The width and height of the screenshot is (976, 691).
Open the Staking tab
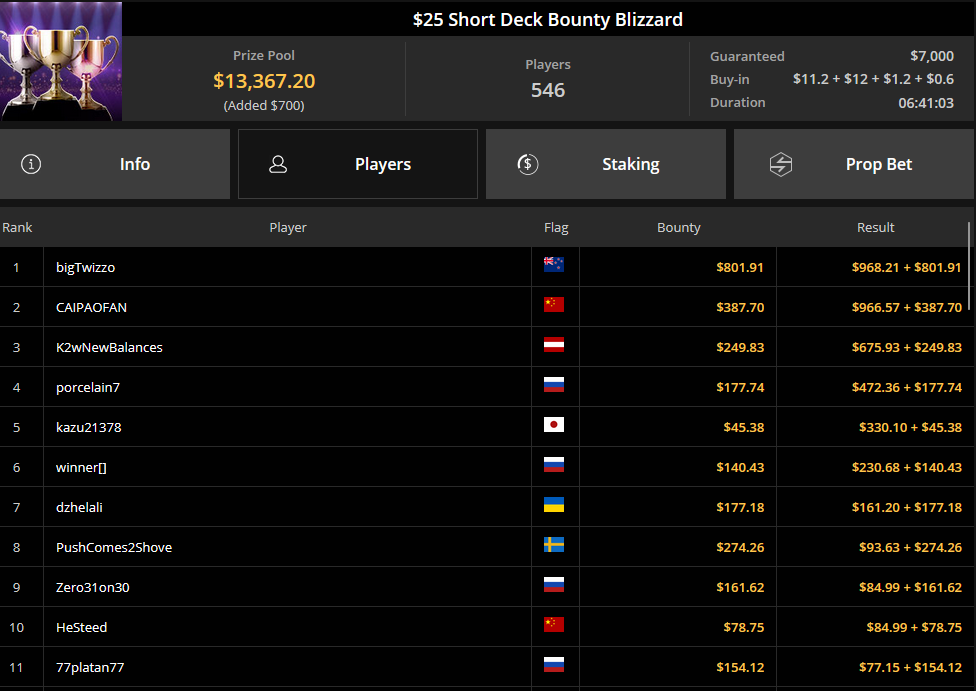coord(606,164)
